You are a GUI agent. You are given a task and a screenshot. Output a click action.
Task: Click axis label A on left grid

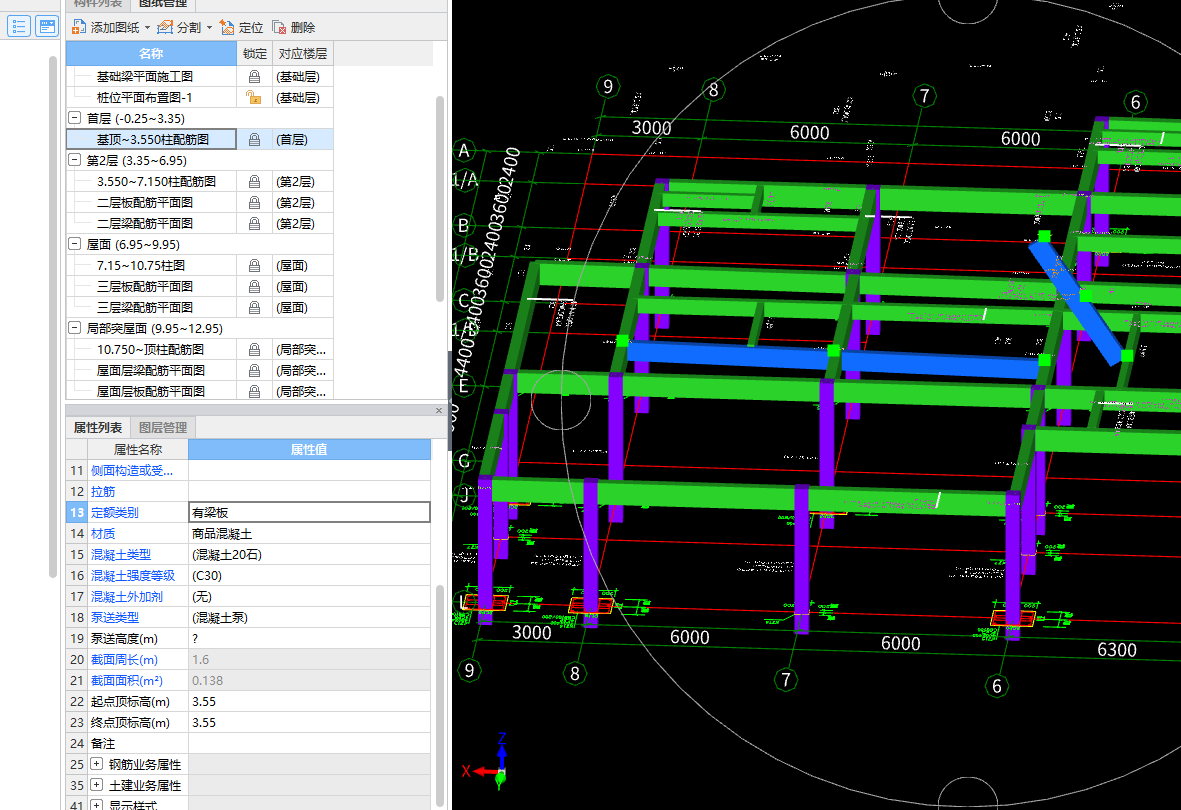tap(464, 151)
